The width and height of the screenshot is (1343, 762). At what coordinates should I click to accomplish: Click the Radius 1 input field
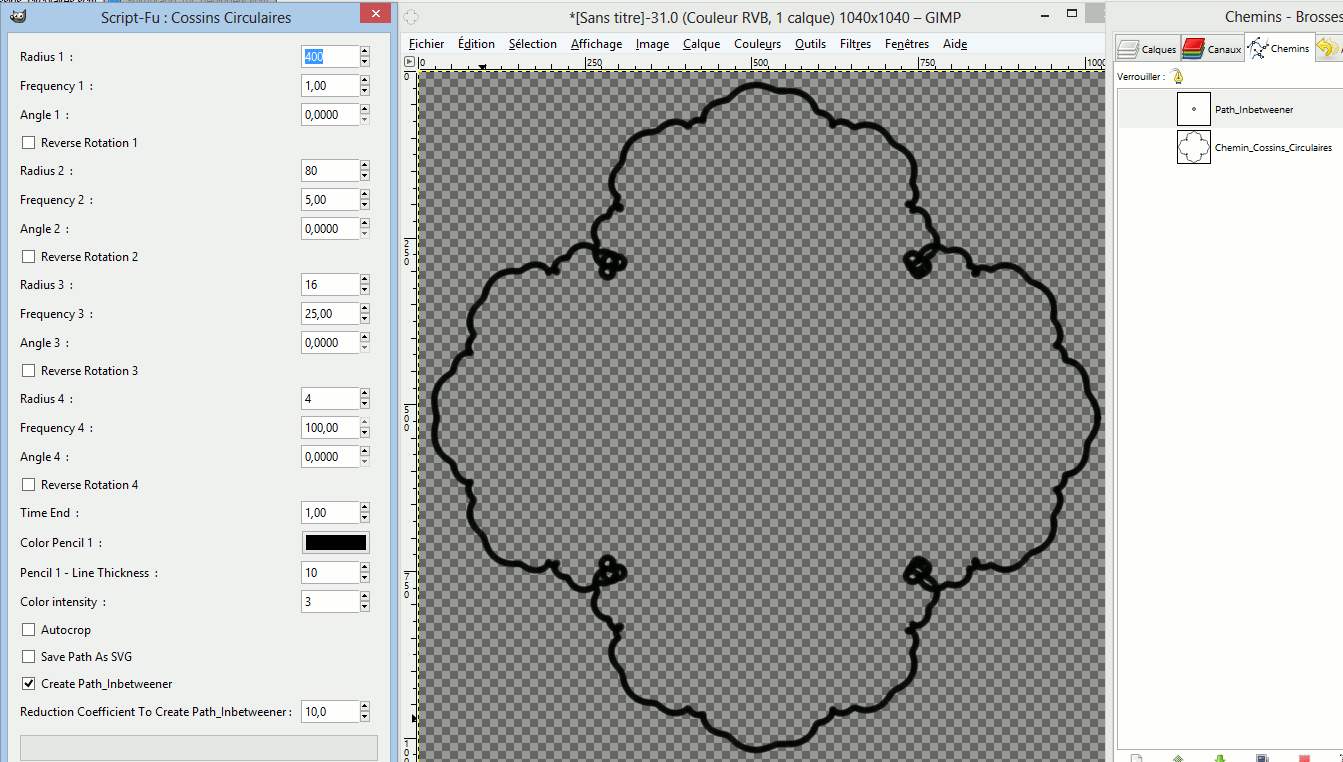point(330,57)
